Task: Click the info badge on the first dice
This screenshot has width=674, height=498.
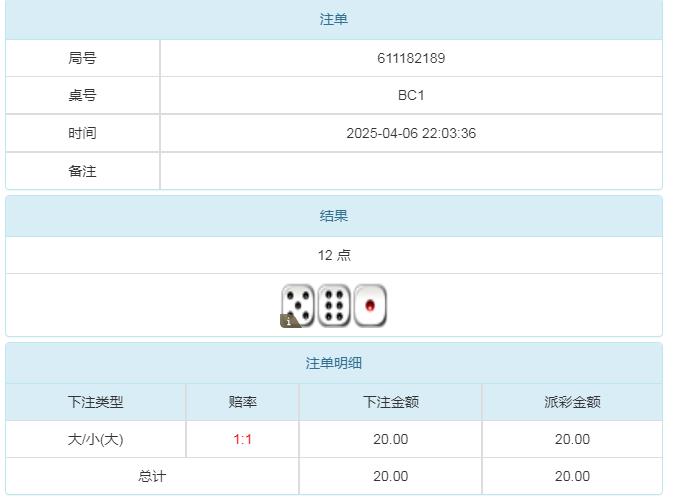Action: (x=289, y=321)
